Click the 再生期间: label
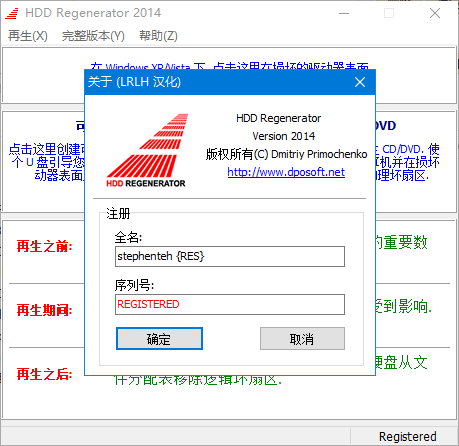Image resolution: width=459 pixels, height=446 pixels. pos(44,310)
